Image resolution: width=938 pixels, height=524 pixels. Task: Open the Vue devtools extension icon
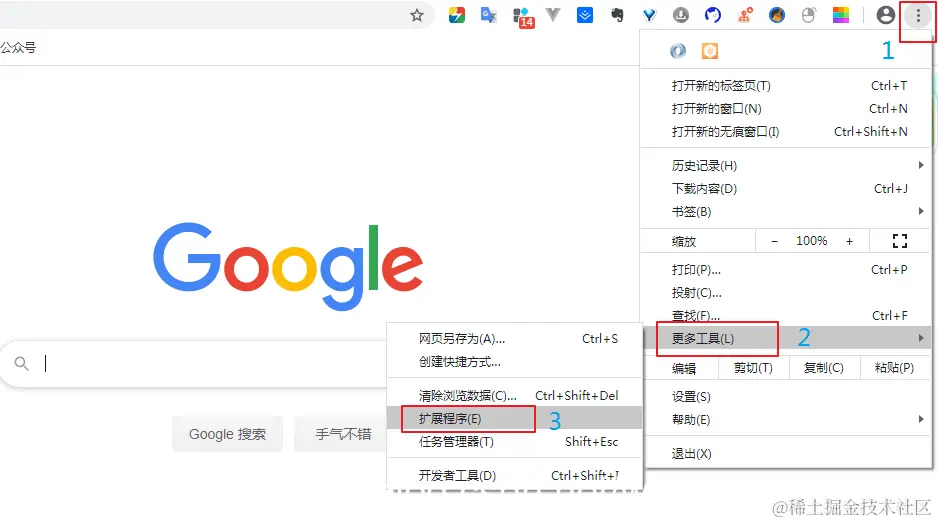[x=553, y=14]
